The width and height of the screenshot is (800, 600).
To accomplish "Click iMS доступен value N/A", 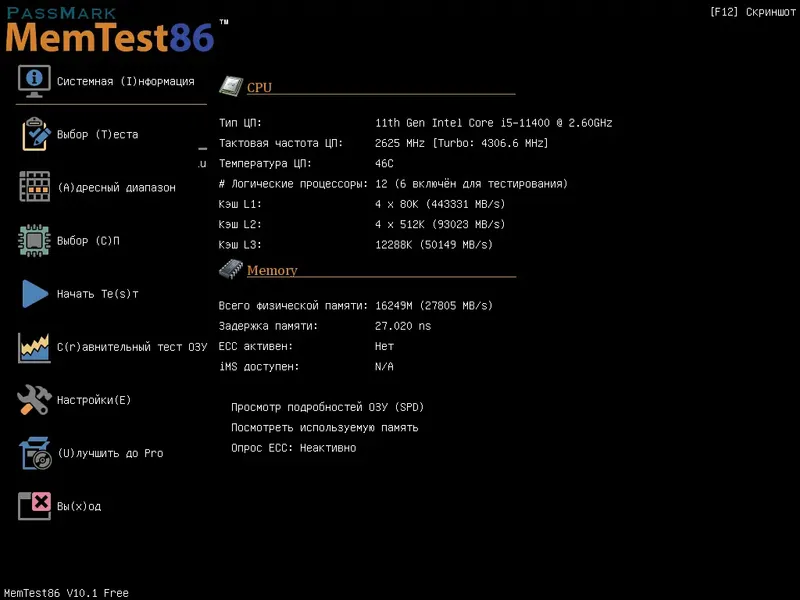I will [384, 367].
